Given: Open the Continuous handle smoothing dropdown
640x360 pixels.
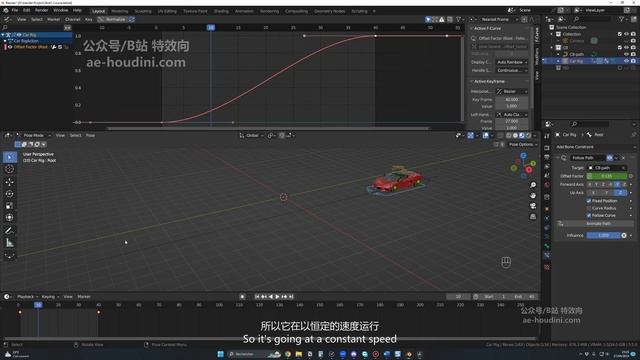Looking at the screenshot, I should point(512,70).
